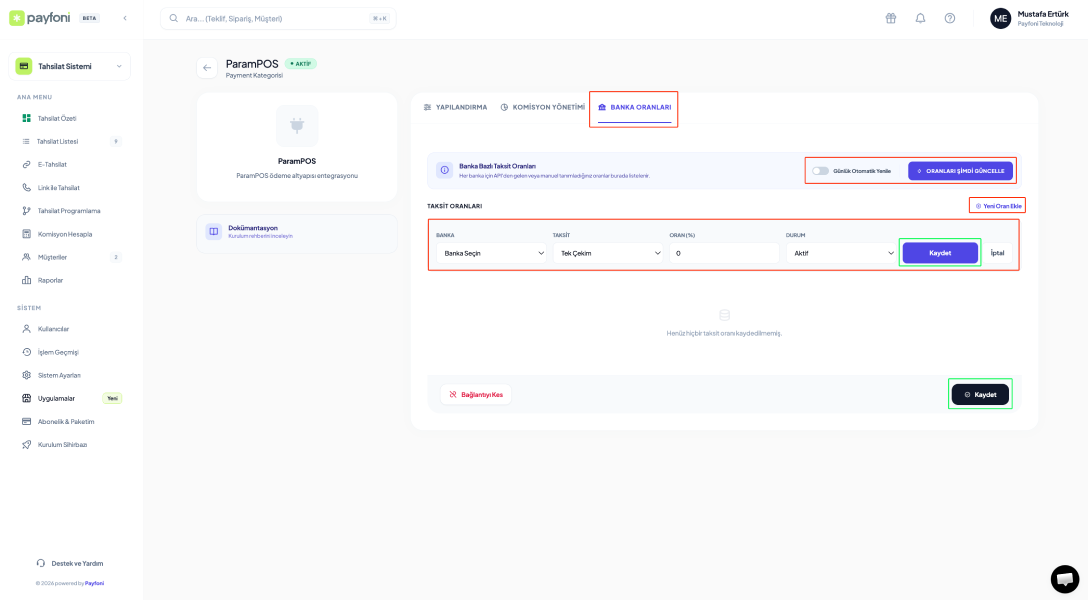
Task: Click Yeni Oran Ekle link
Action: coord(997,205)
